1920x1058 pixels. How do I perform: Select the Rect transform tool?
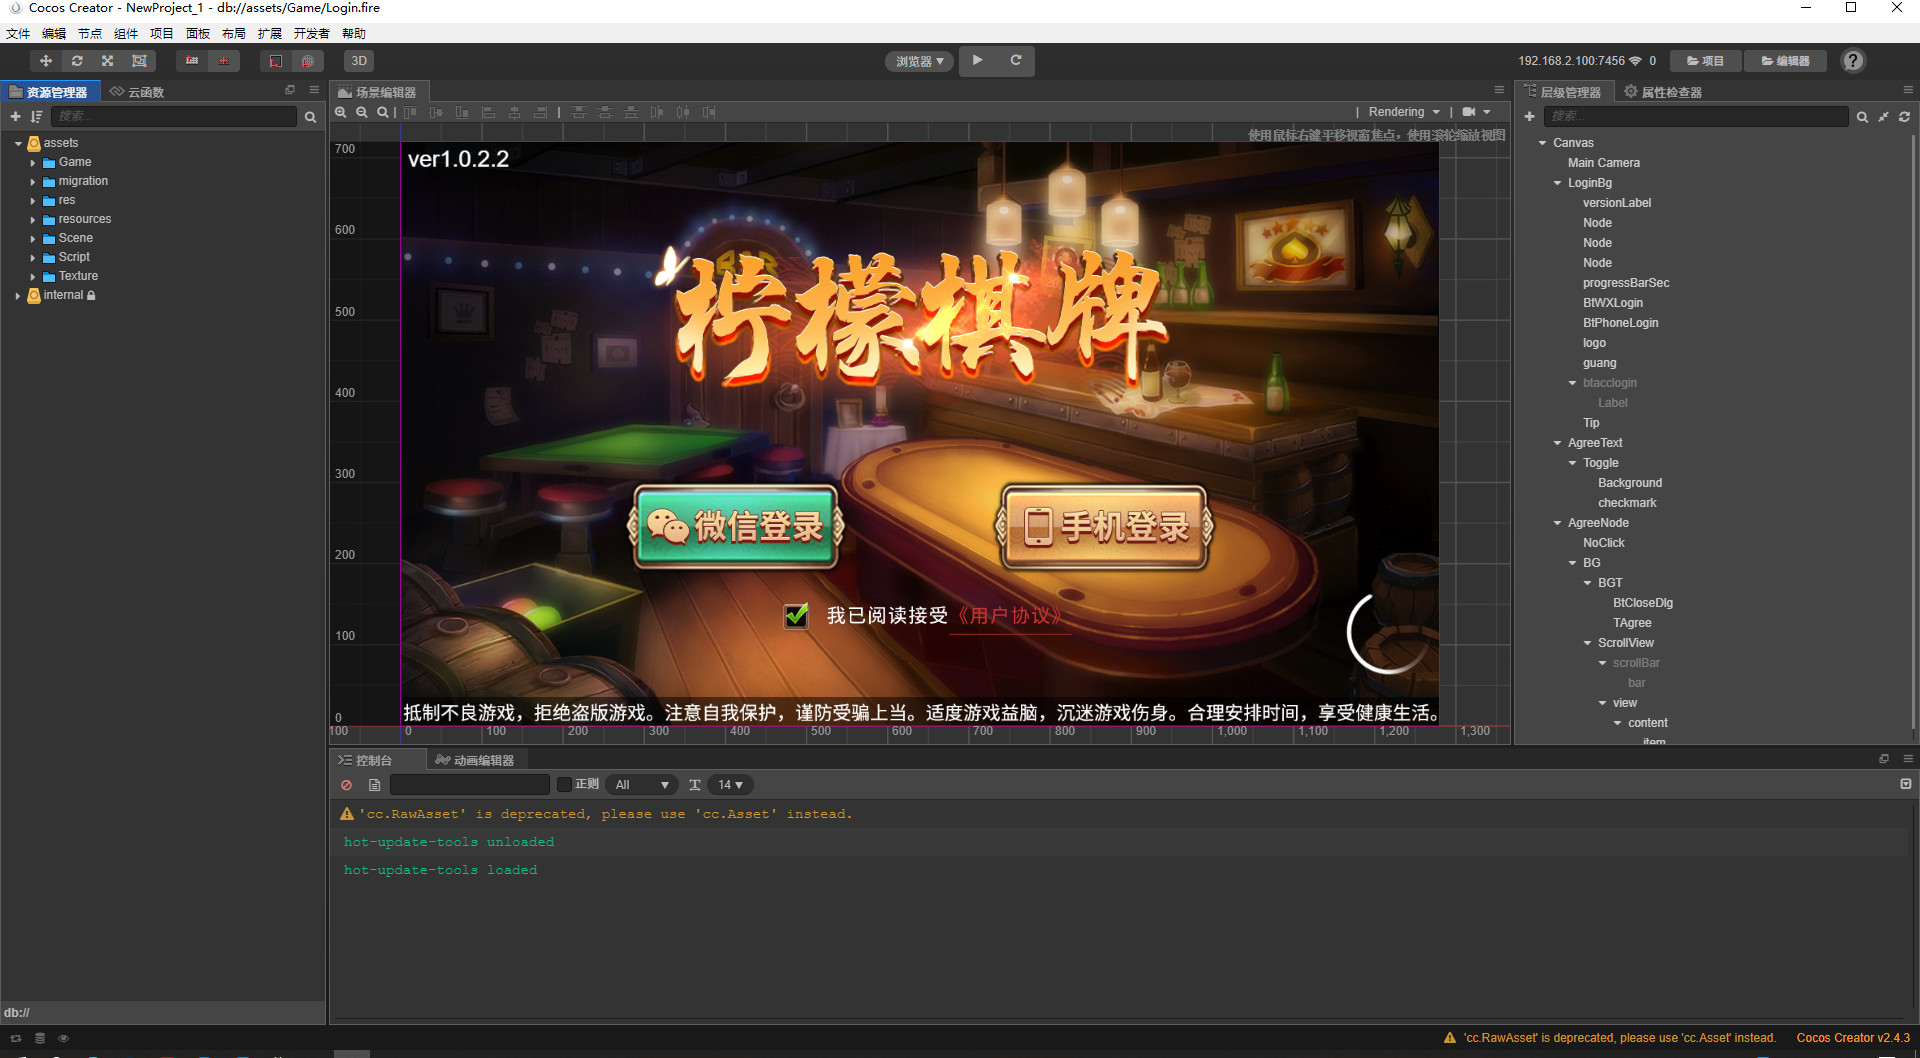pos(139,61)
